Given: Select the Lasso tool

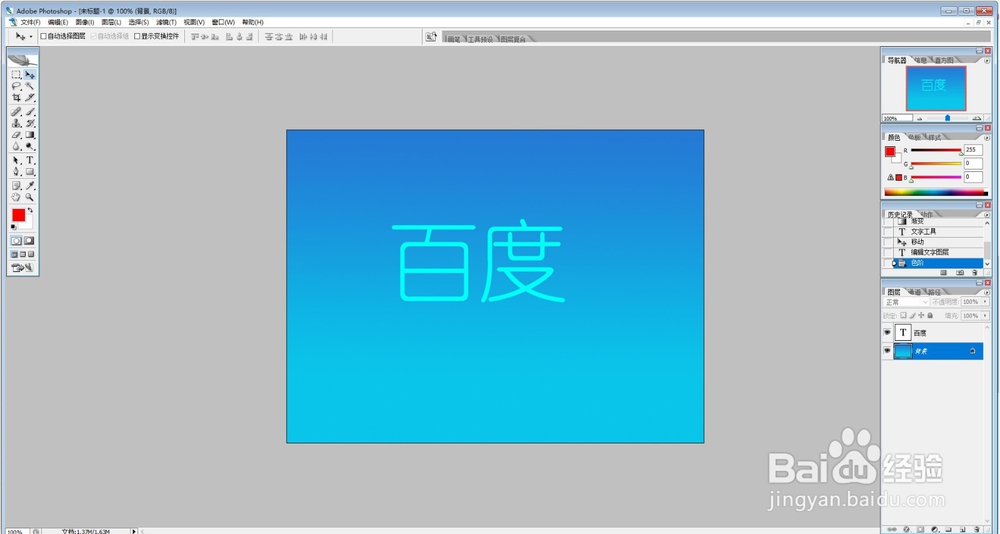Looking at the screenshot, I should (17, 86).
